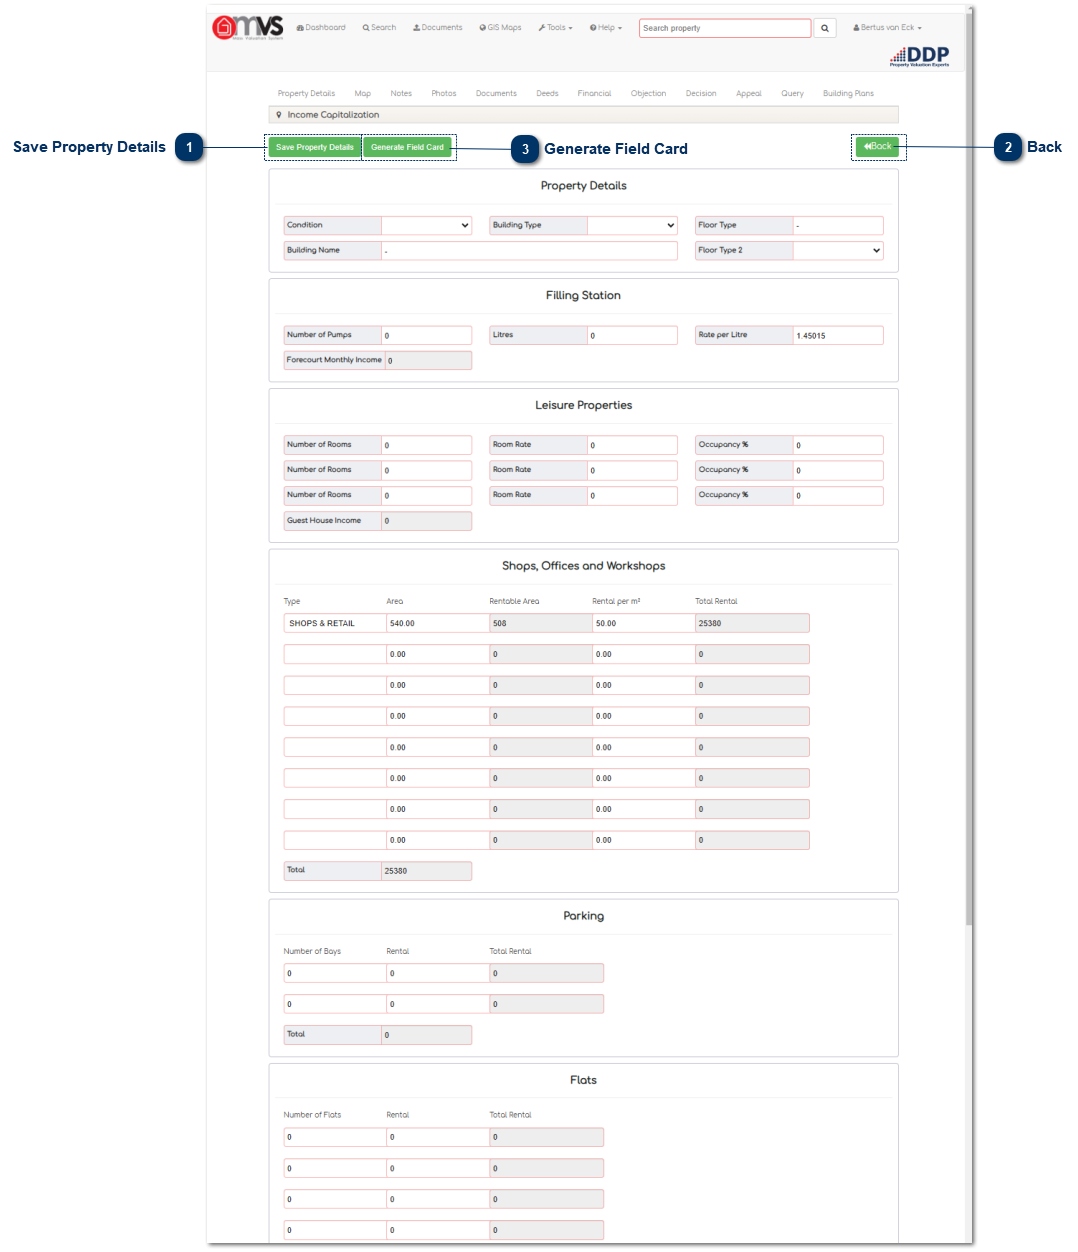This screenshot has height=1252, width=1078.
Task: Click the Guest House Income field
Action: (x=427, y=520)
